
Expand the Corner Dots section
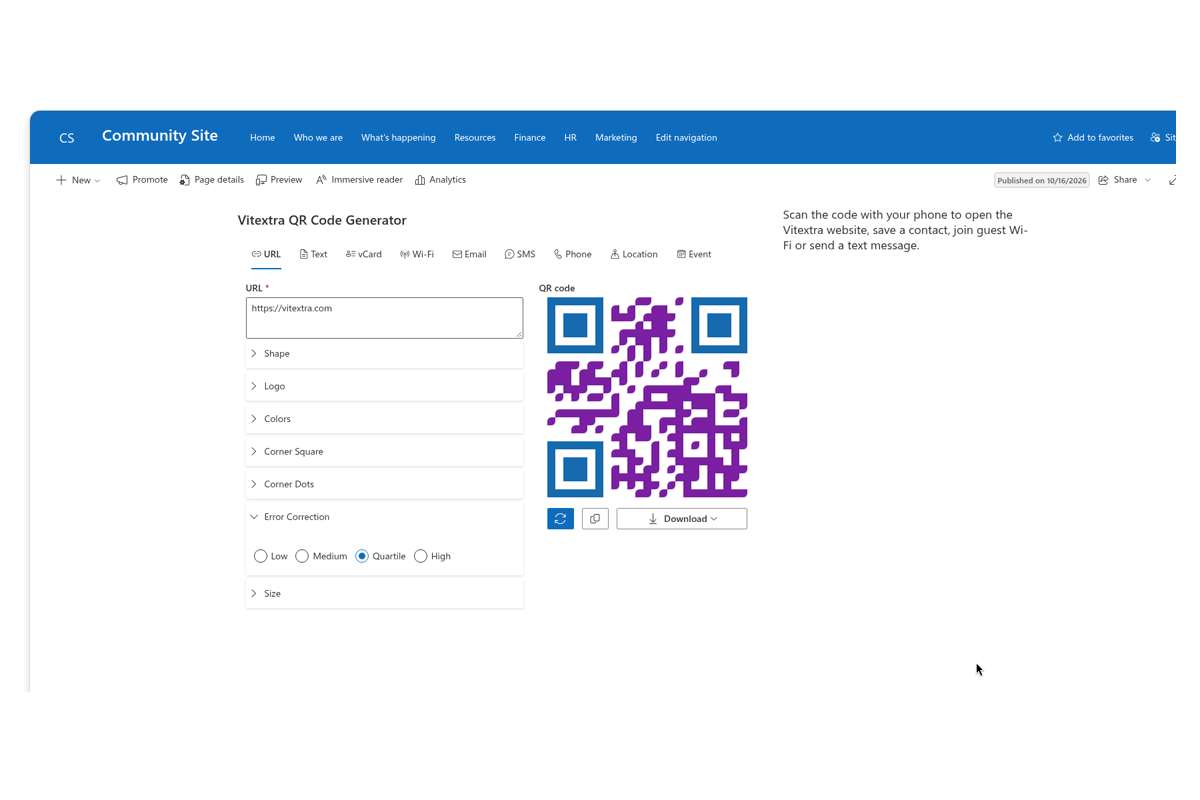coord(384,484)
